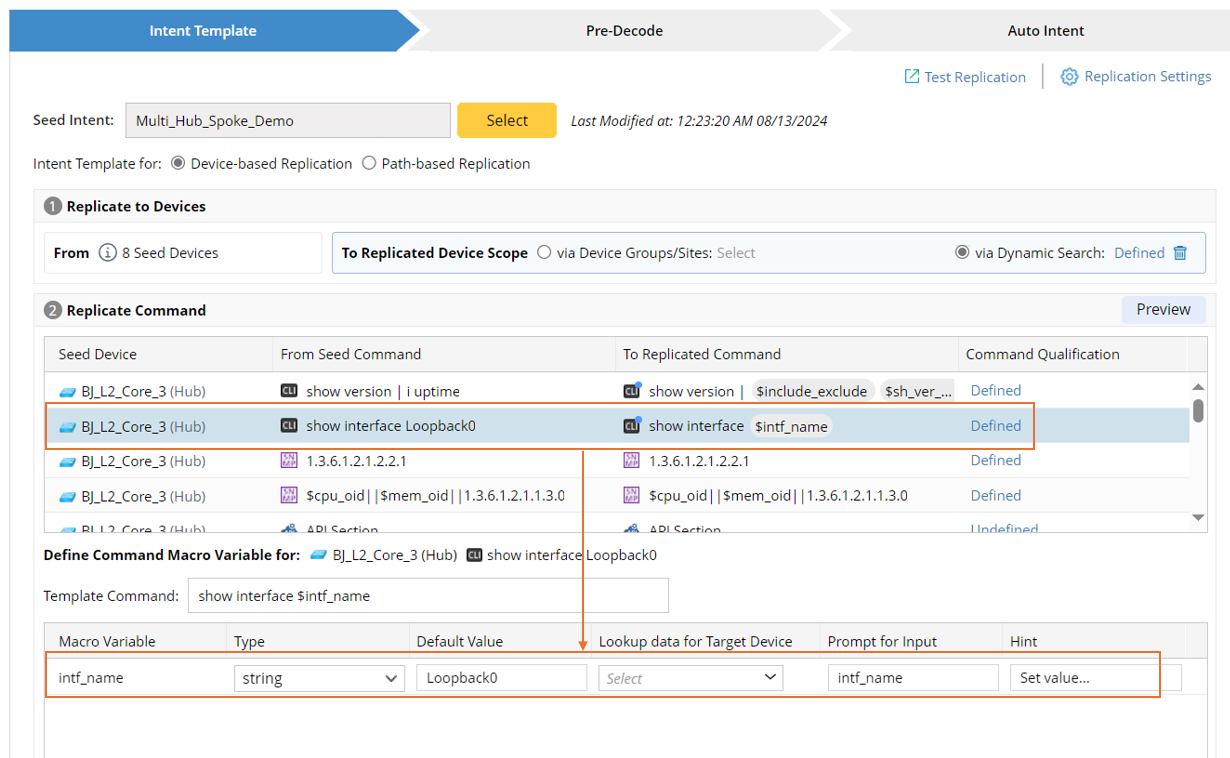Screen dimensions: 1230x758
Task: Click the Preview button
Action: [1163, 310]
